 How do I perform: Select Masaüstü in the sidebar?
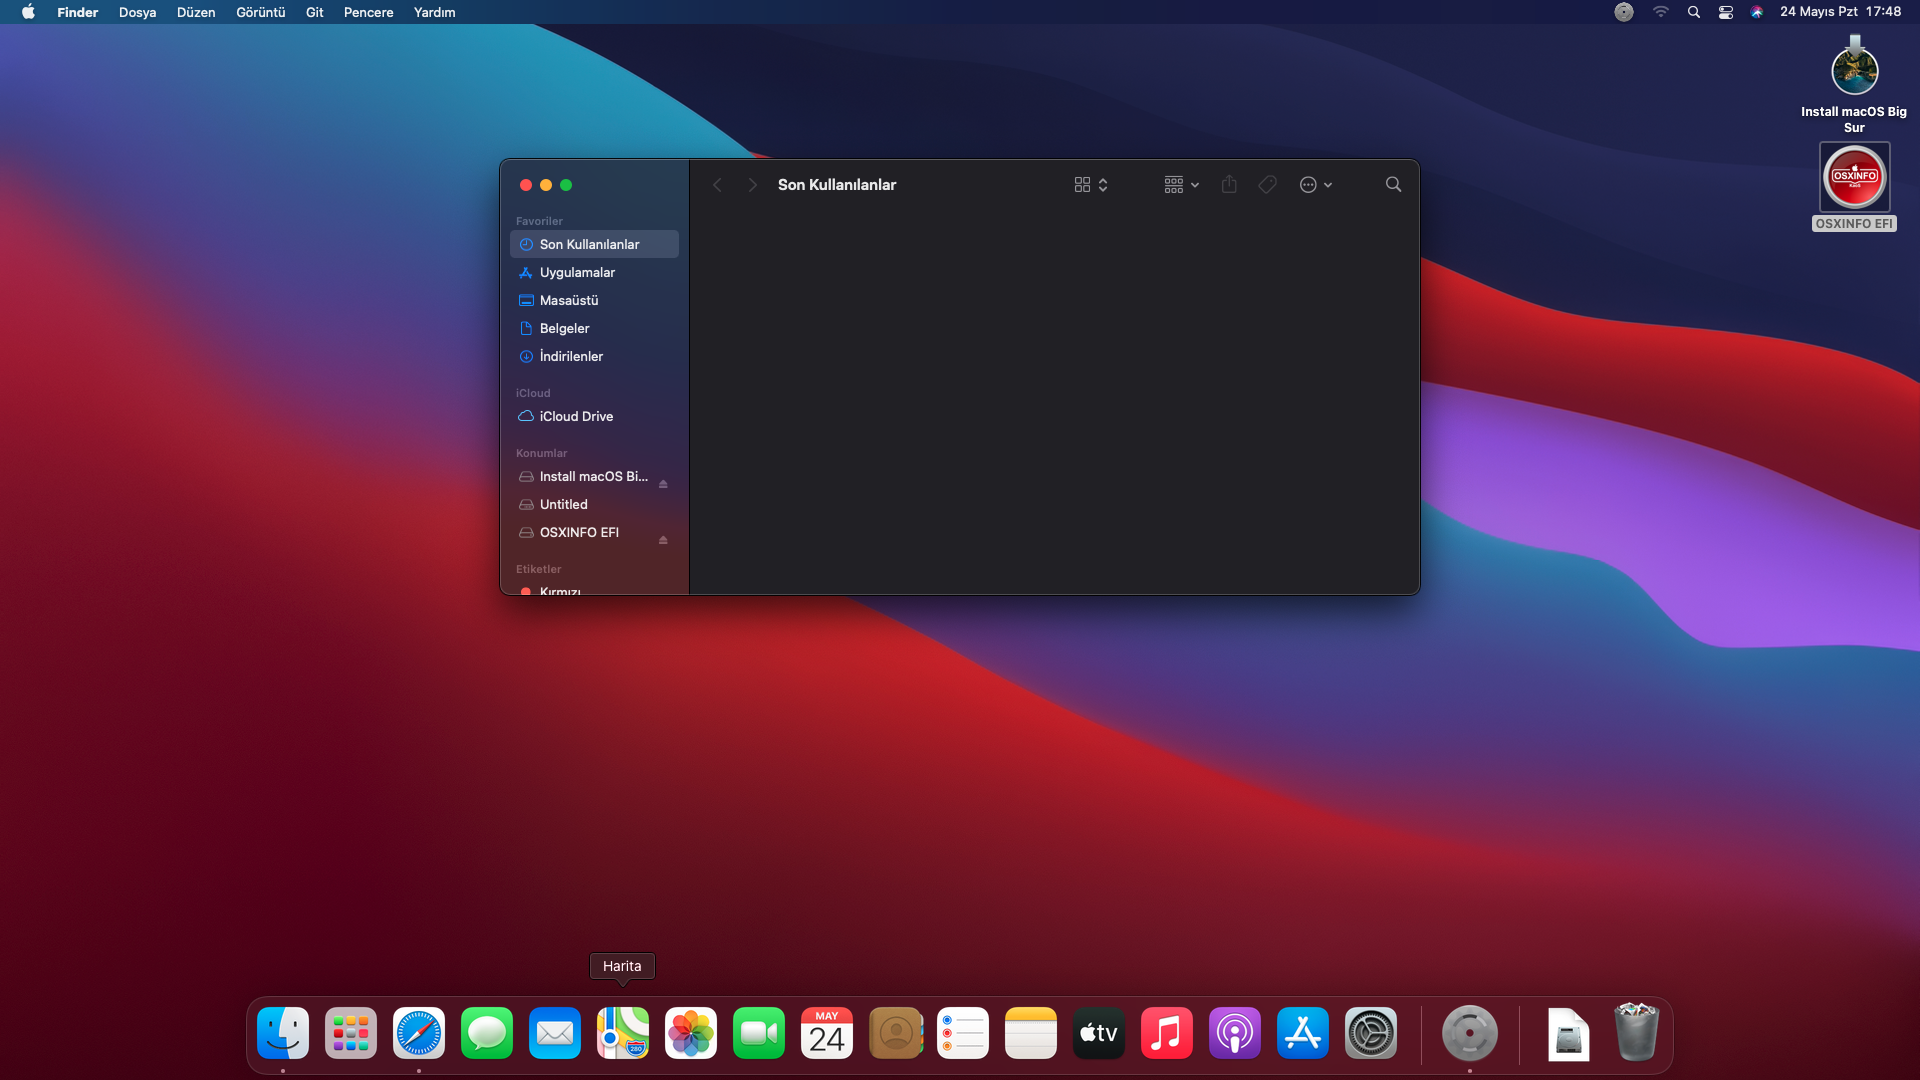point(594,300)
